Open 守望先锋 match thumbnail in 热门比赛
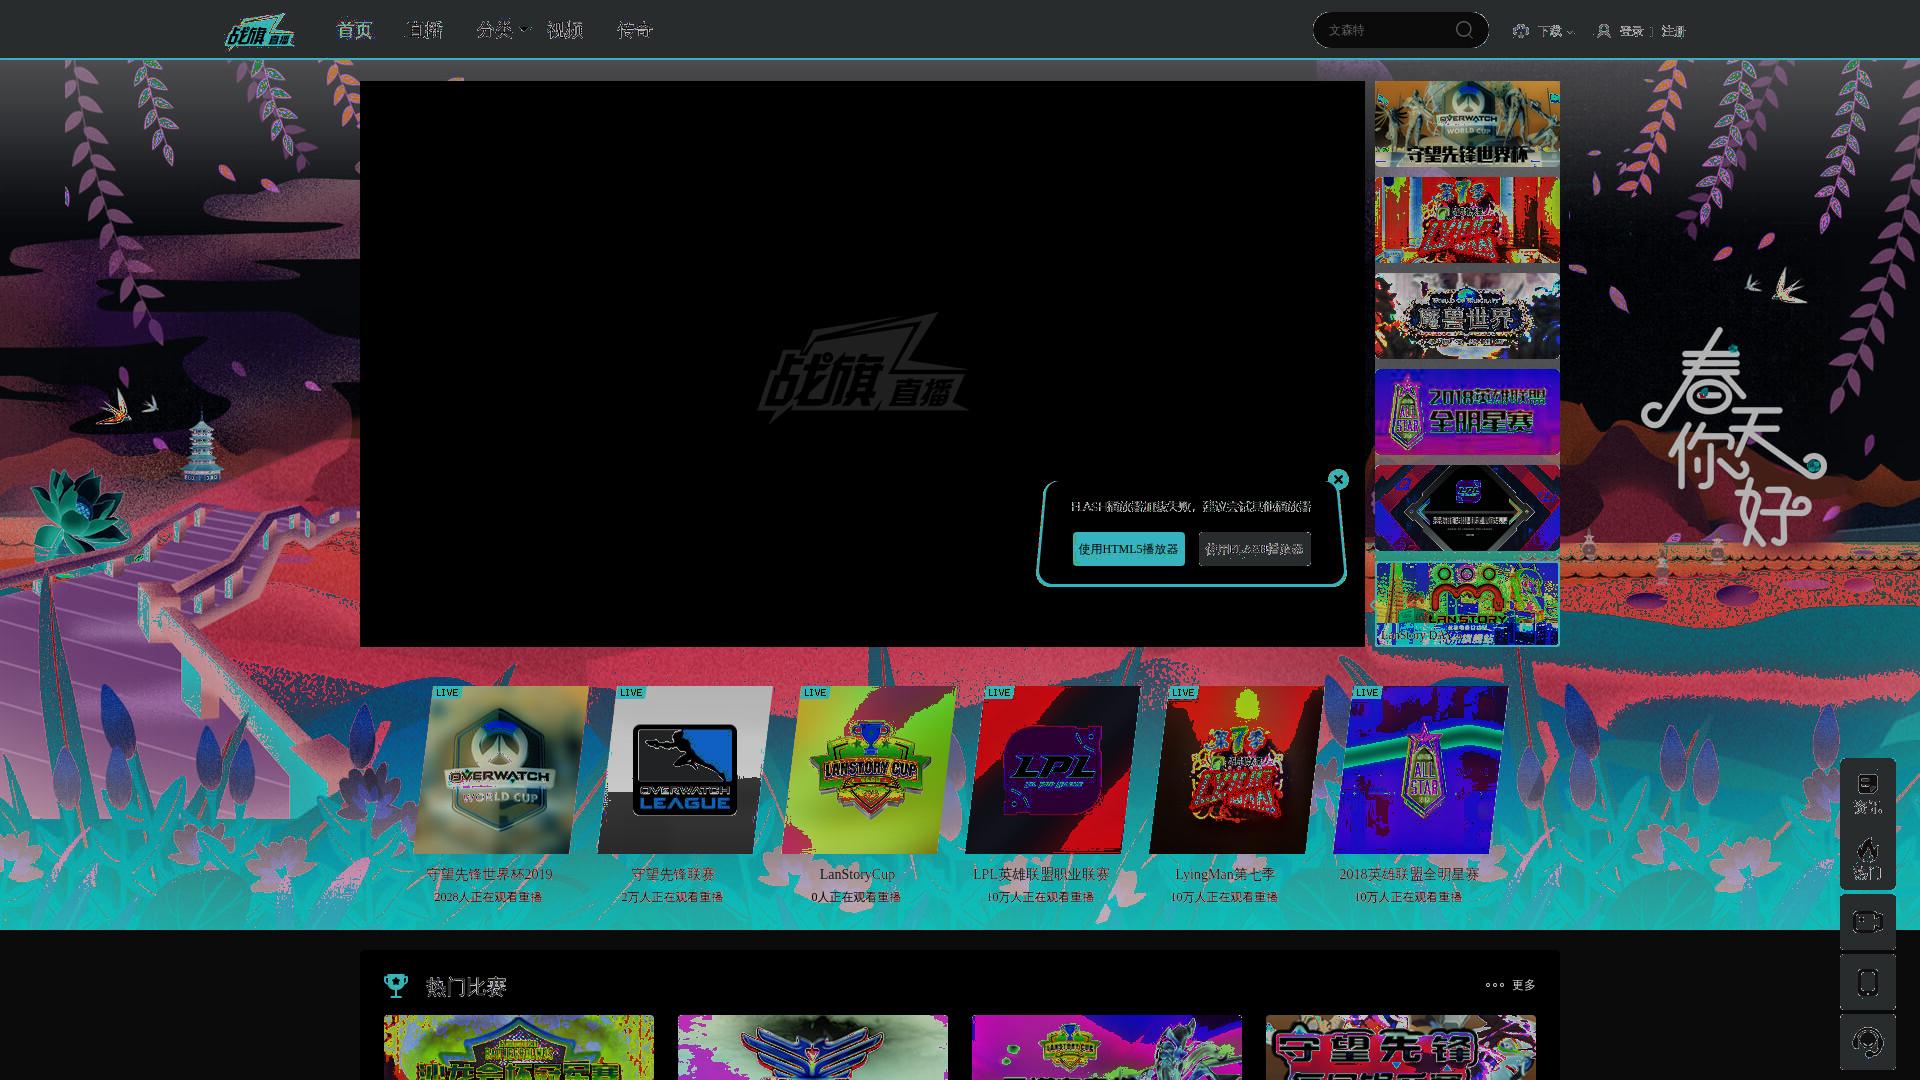The width and height of the screenshot is (1920, 1080). tap(1401, 1047)
